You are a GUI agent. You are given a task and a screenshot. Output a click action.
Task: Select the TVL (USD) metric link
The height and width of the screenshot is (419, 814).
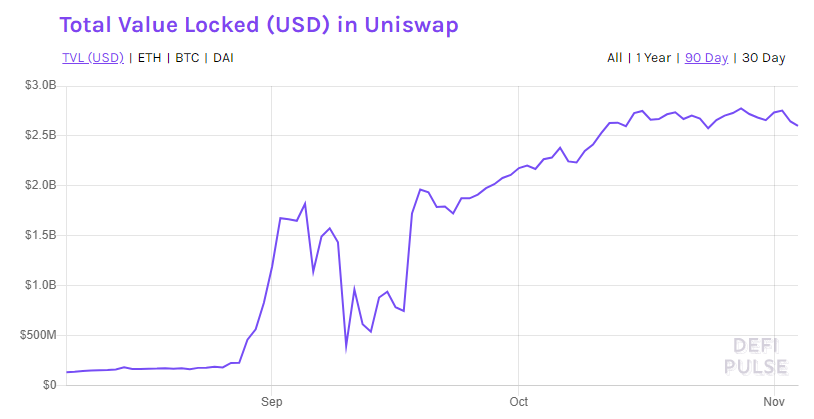(93, 58)
